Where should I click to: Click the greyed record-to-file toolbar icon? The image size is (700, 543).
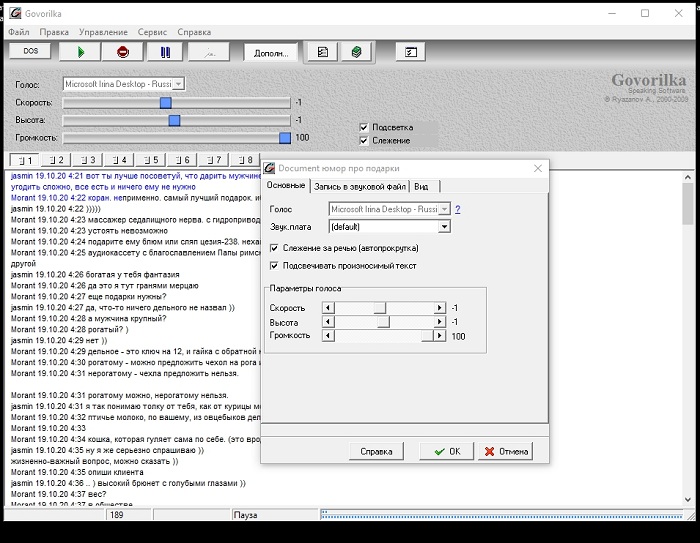click(x=209, y=52)
